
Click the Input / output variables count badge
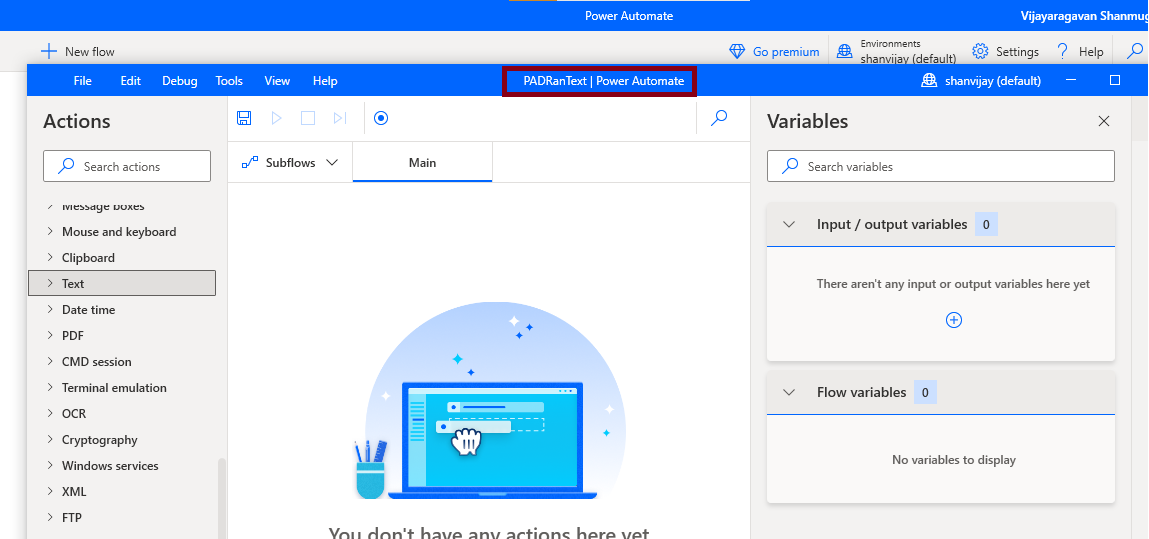(x=986, y=225)
